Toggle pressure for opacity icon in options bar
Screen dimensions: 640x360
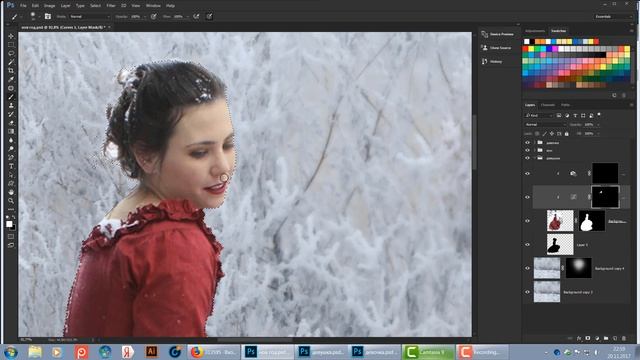(x=154, y=16)
